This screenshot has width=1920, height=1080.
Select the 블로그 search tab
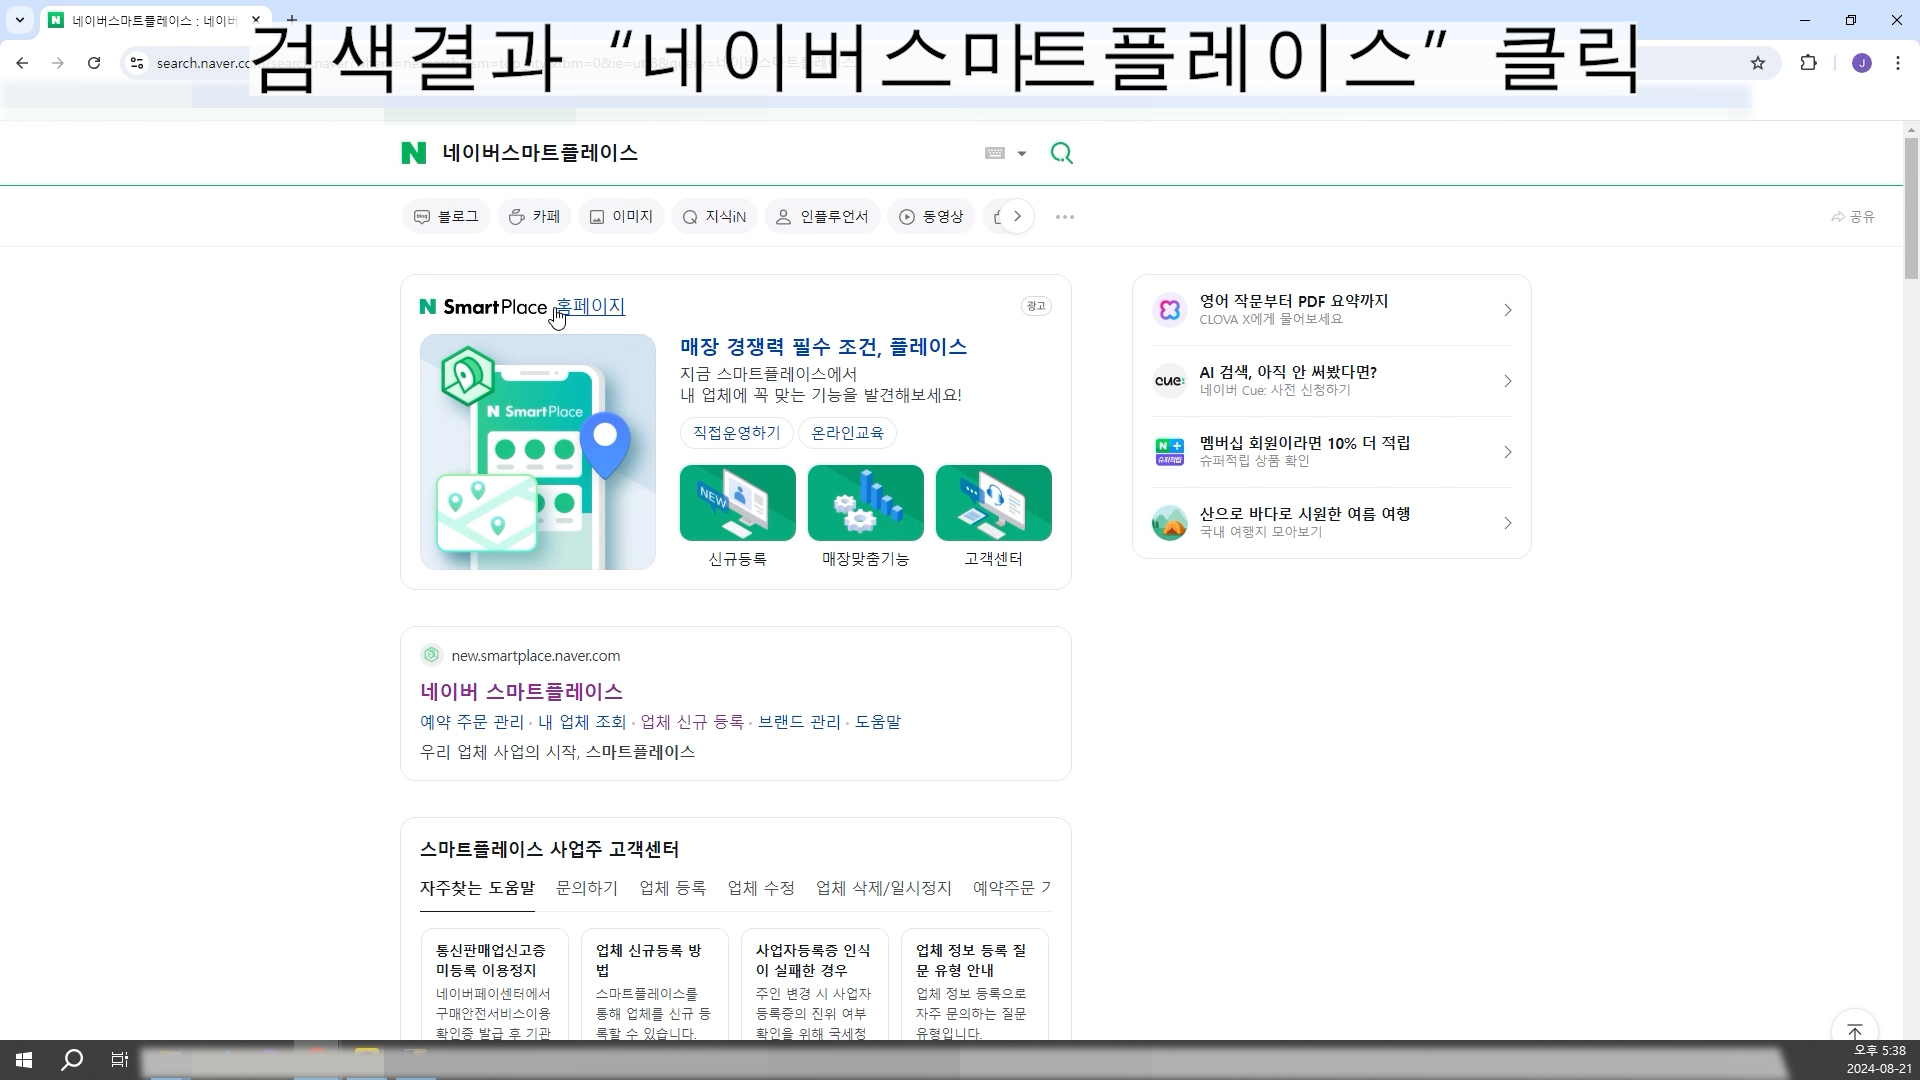pos(446,217)
